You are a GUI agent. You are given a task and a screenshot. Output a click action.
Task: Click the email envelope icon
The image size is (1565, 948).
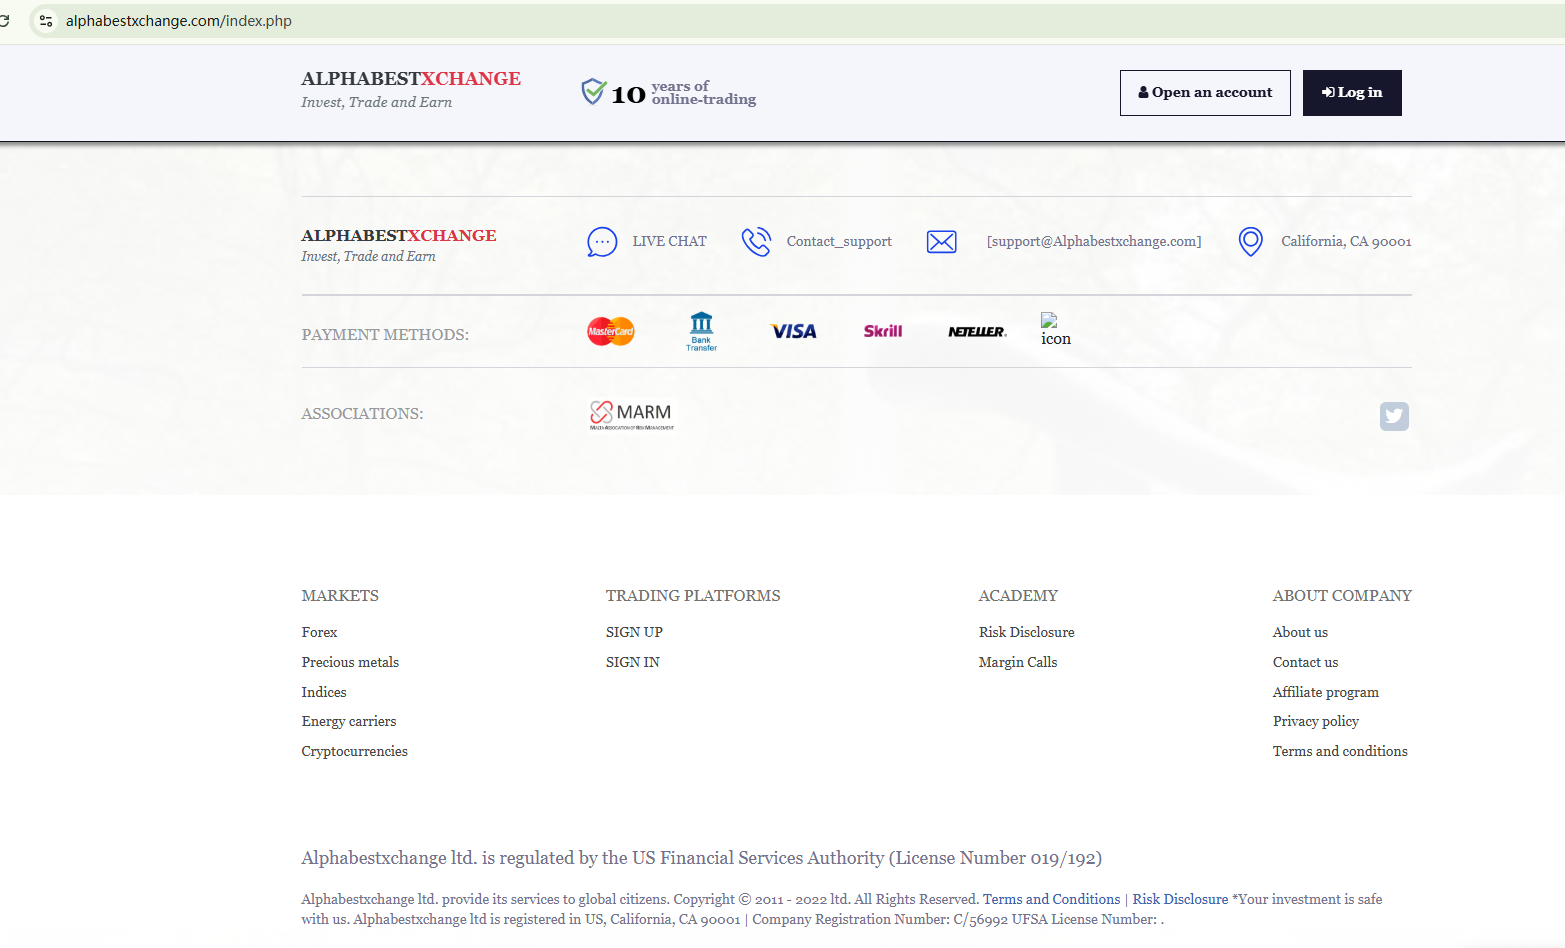(941, 242)
